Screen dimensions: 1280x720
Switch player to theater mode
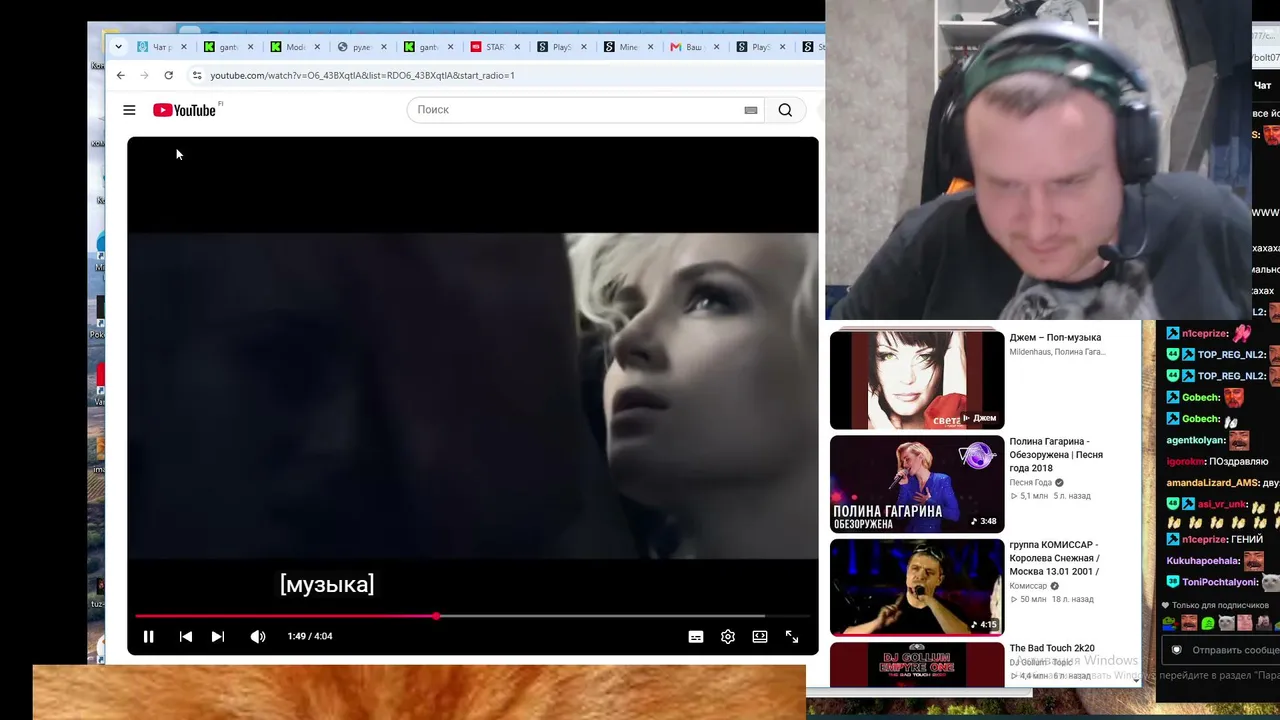760,636
